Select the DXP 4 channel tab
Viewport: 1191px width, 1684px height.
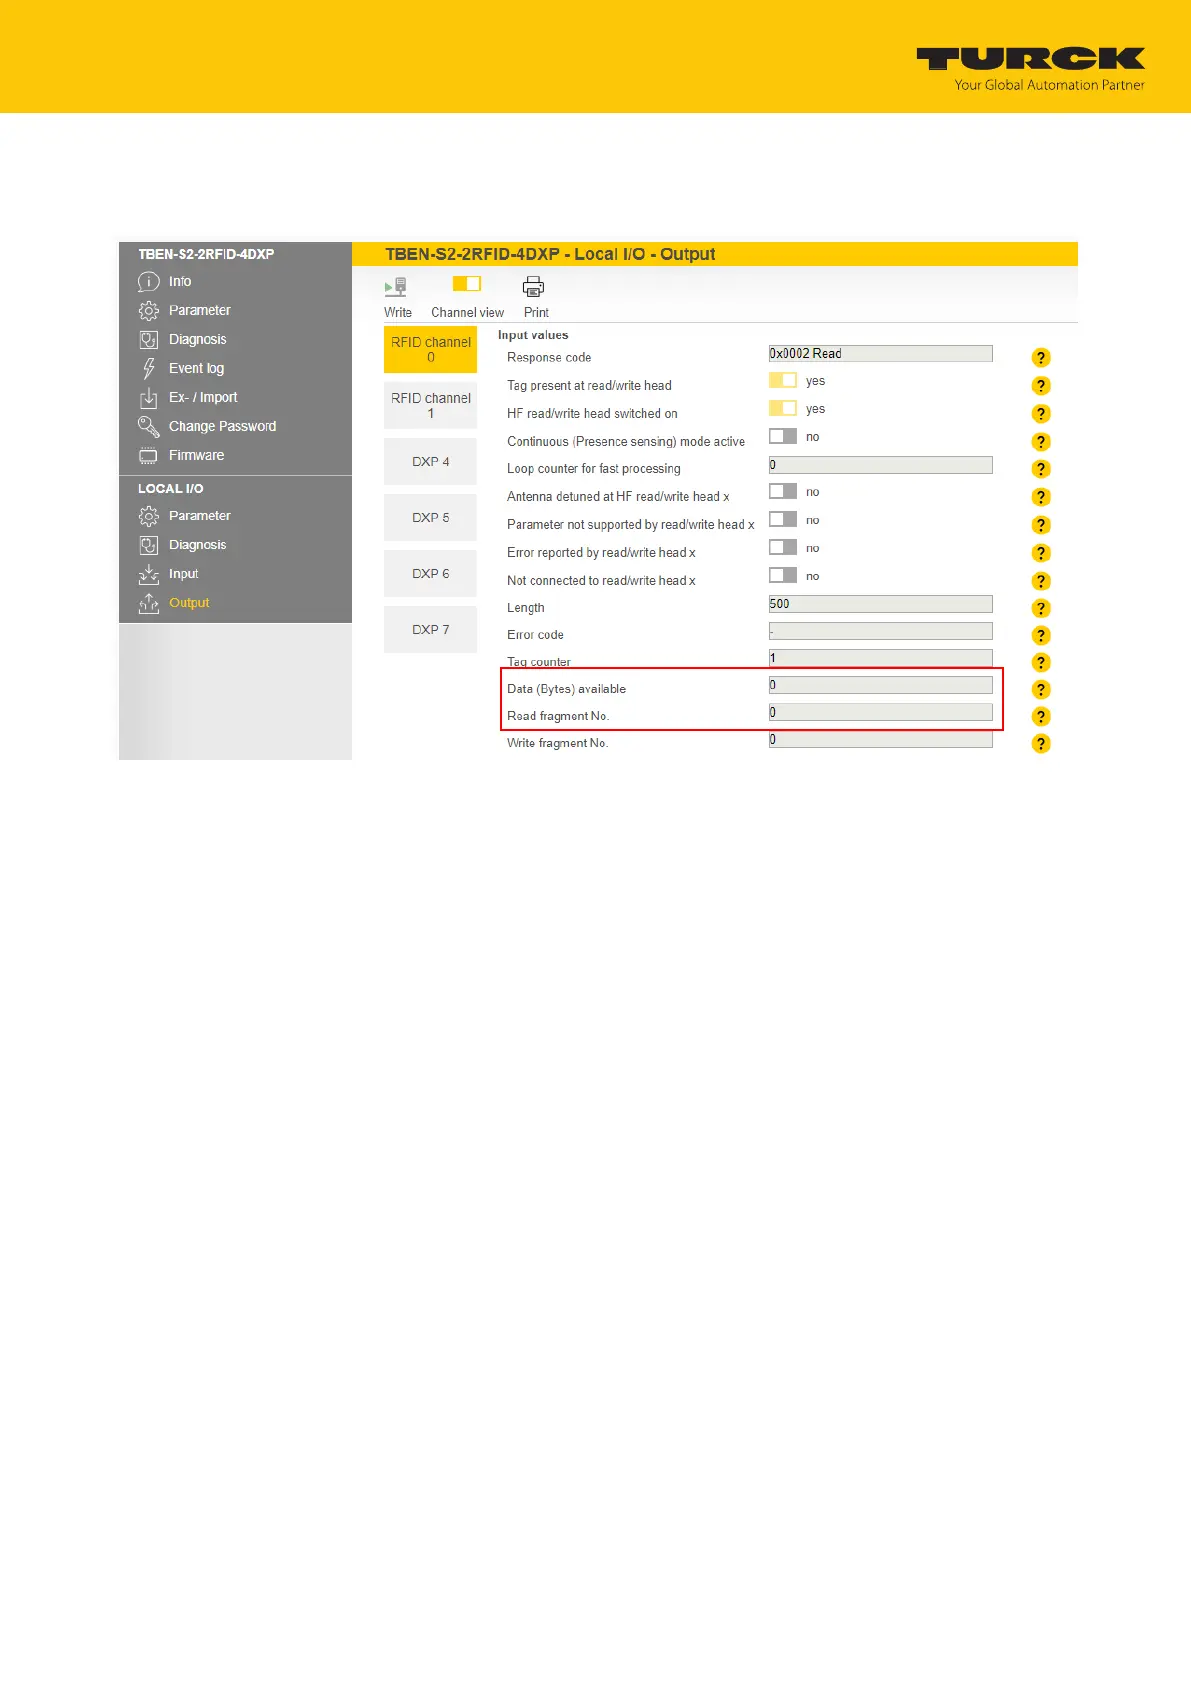pos(431,461)
